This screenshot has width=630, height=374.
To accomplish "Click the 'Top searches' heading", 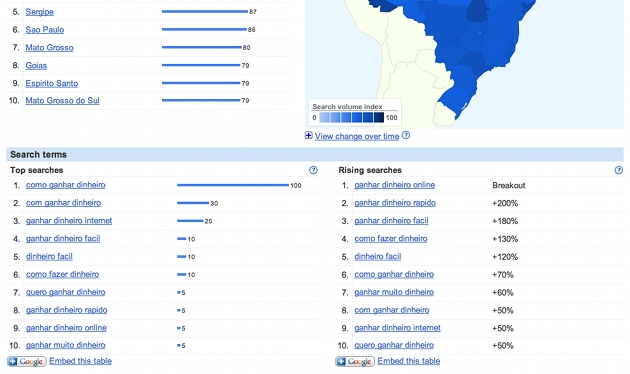I will point(37,170).
